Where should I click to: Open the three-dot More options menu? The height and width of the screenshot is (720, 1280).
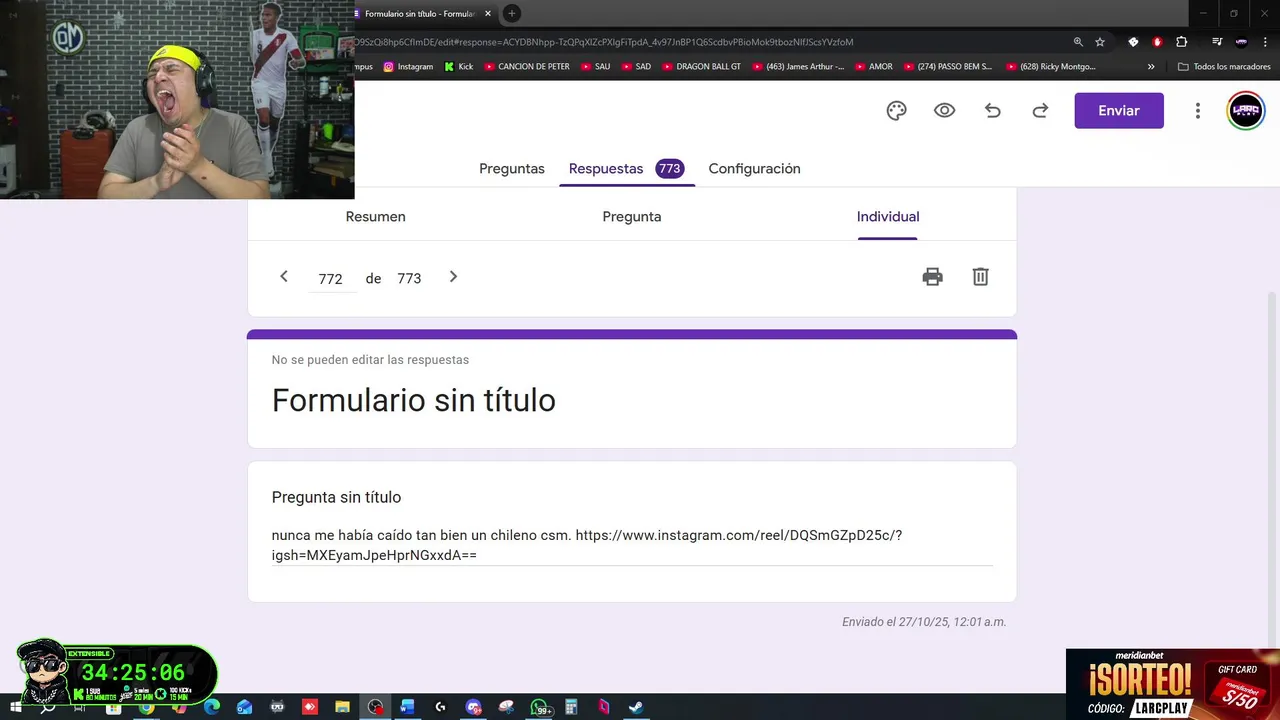point(1197,111)
